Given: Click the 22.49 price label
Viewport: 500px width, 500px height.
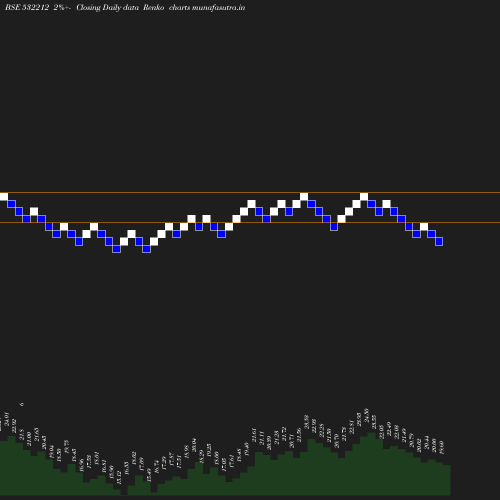Looking at the screenshot, I should pos(389,429).
